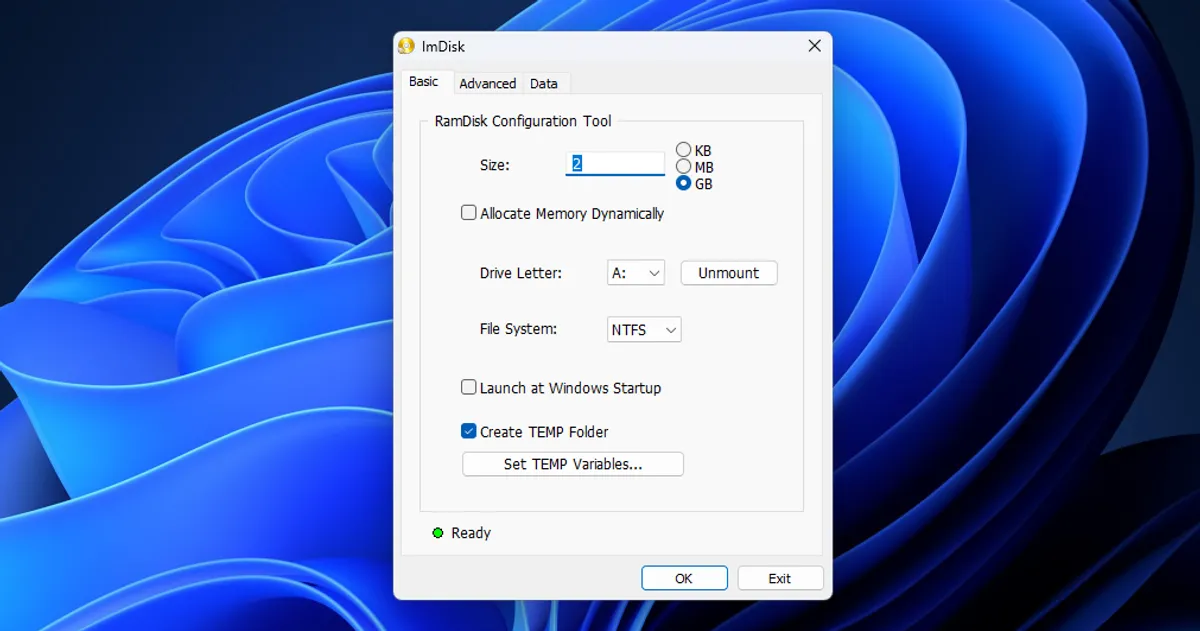Select the KB size unit
Image resolution: width=1200 pixels, height=631 pixels.
coord(683,149)
